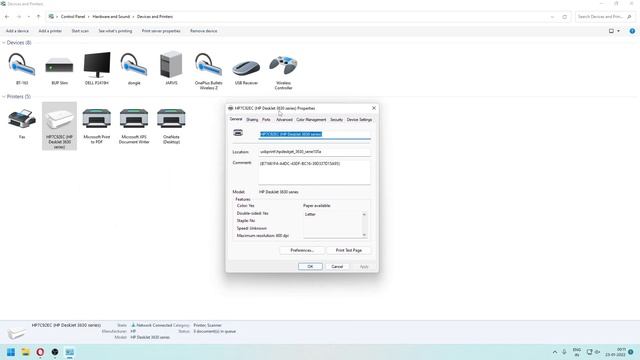Click Remove device in toolbar
This screenshot has height=360, width=640.
click(x=203, y=31)
